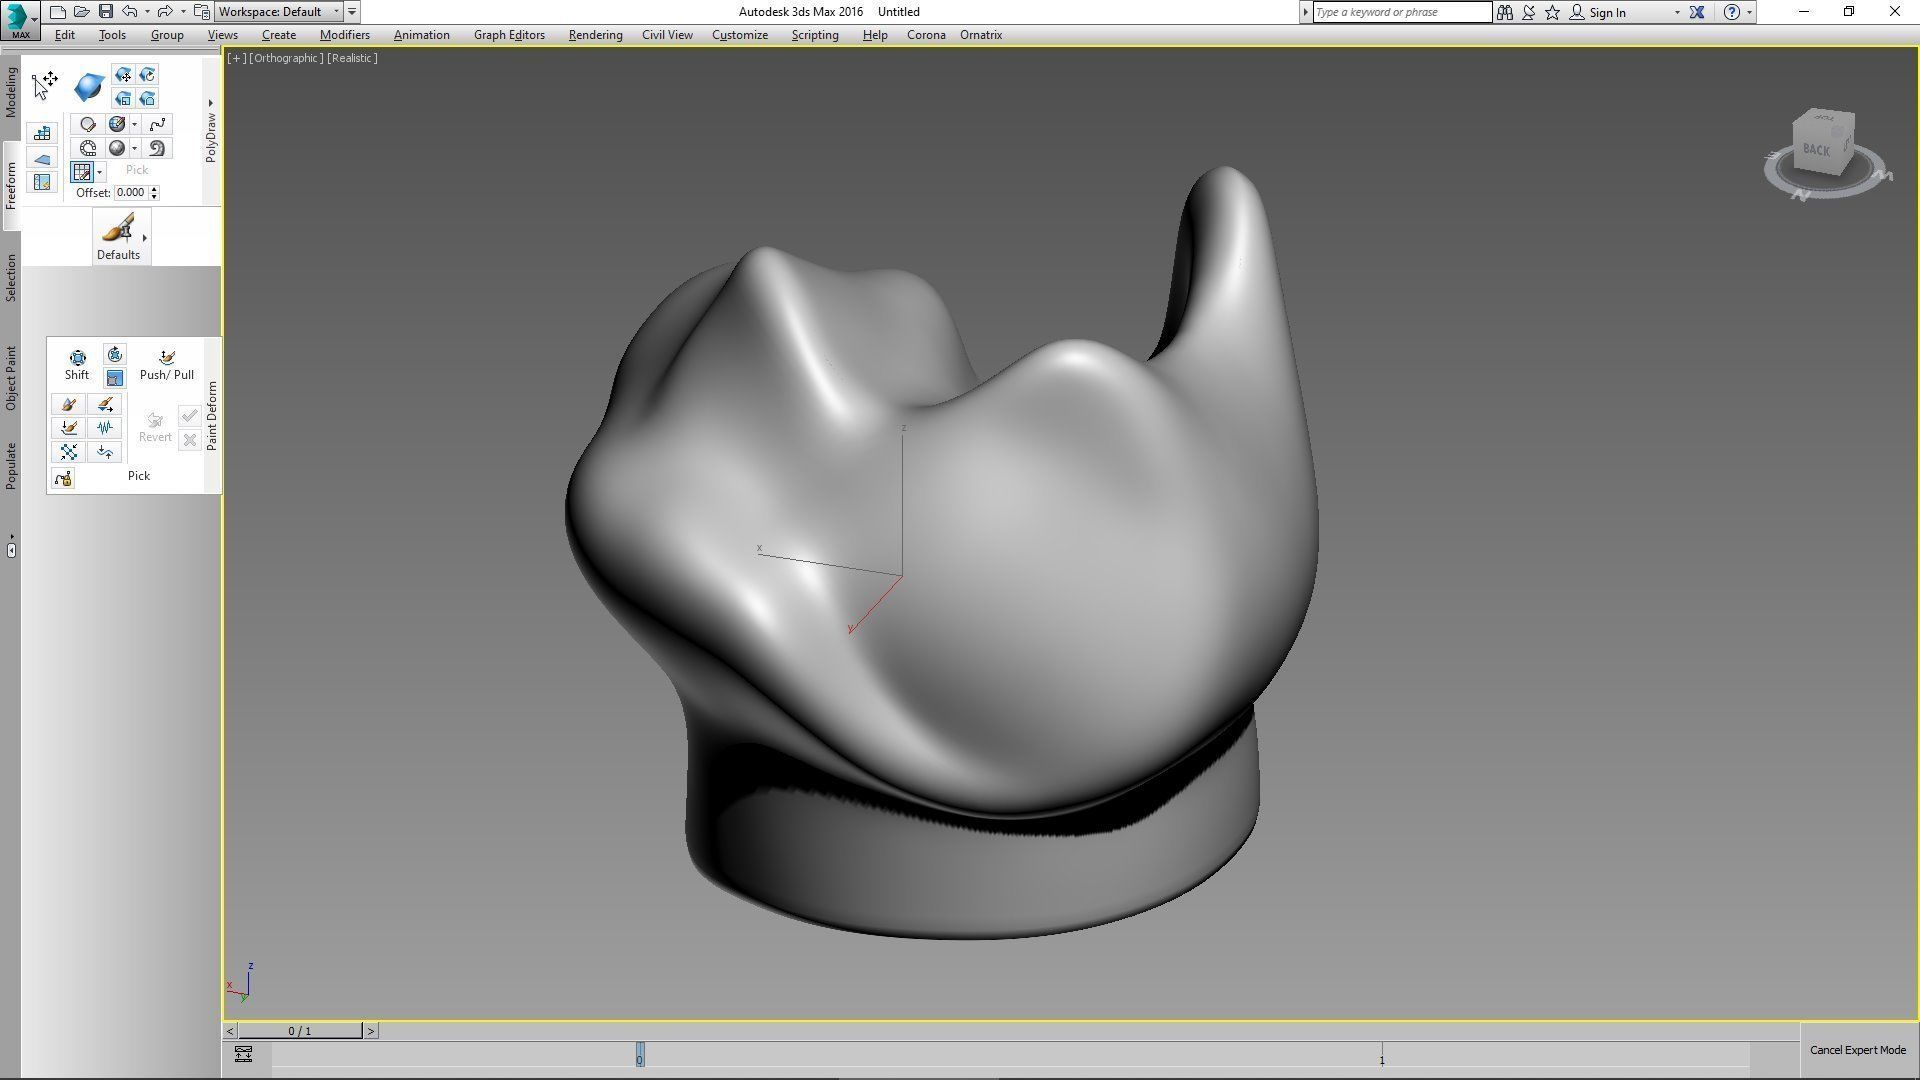Open the Graph Editors menu

[509, 35]
